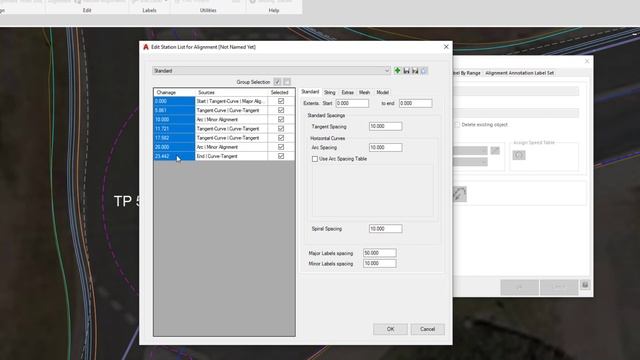640x360 pixels.
Task: Select chainage cell 0.000
Action: click(174, 101)
